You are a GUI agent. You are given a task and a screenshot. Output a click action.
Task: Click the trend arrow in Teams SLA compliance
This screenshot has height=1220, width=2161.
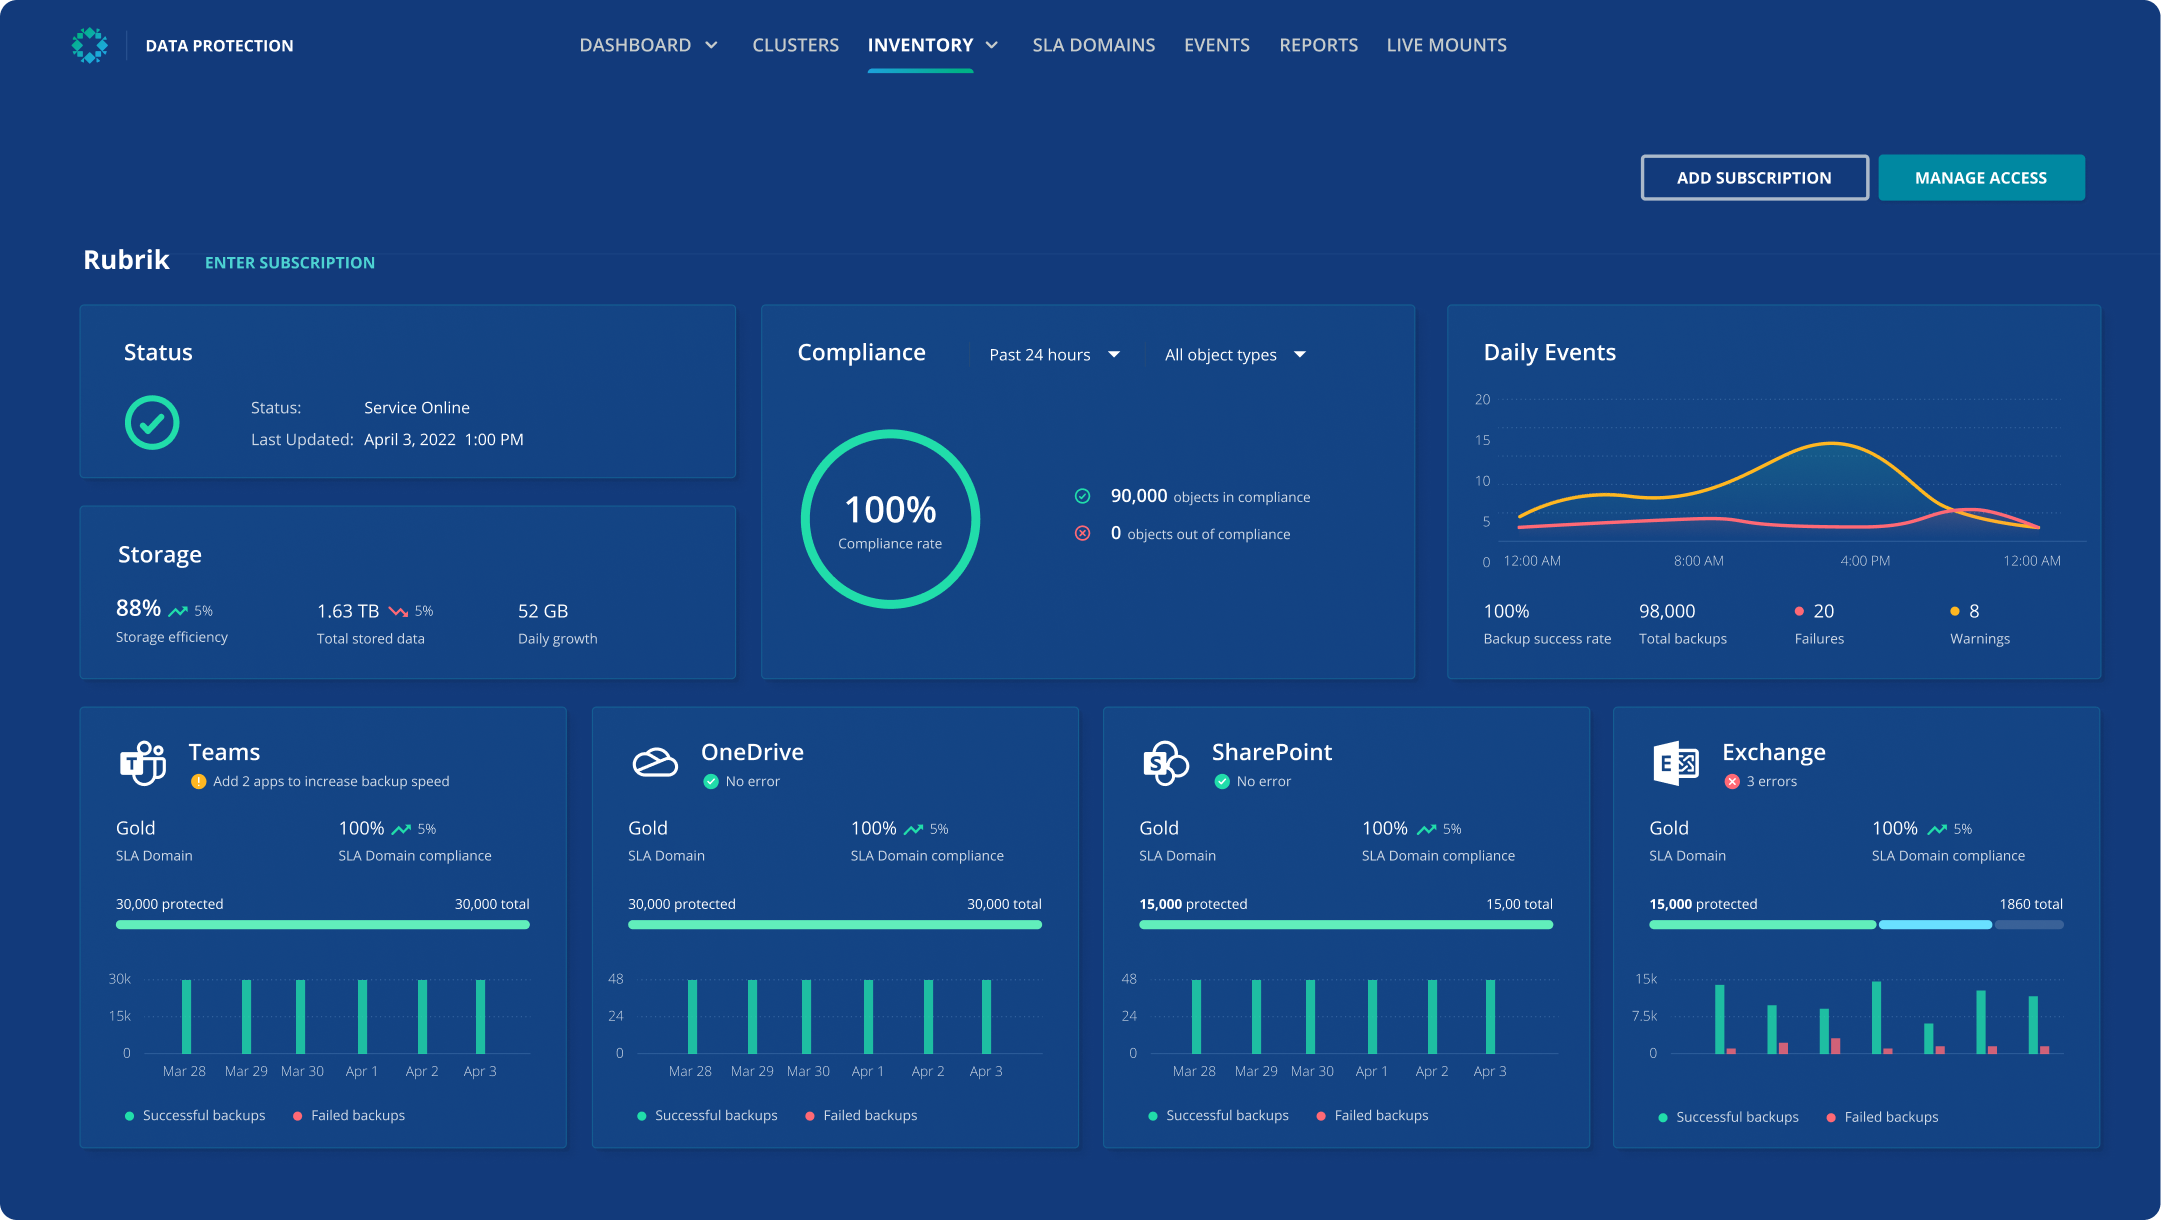401,829
